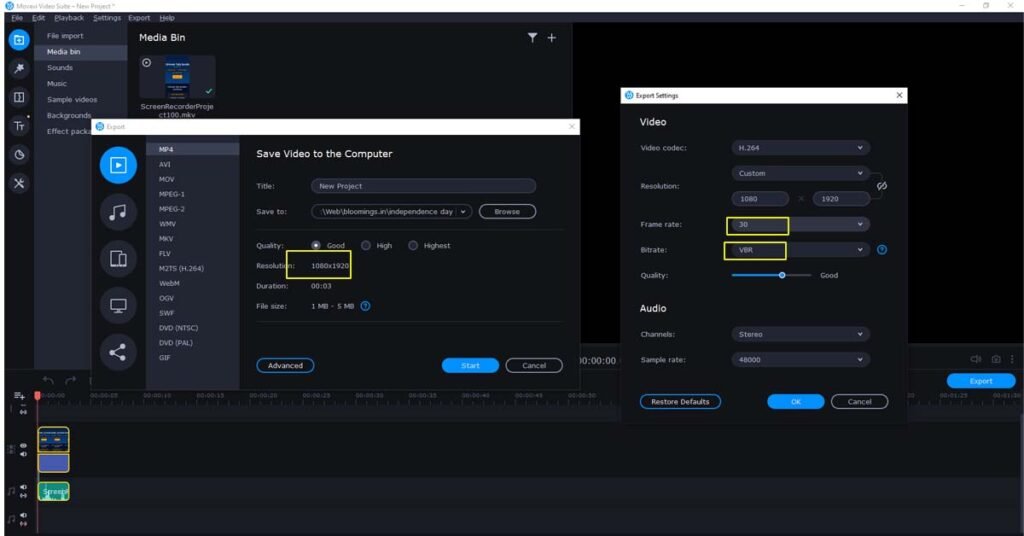Select the Upload Online share icon
1024x536 pixels.
tap(118, 353)
